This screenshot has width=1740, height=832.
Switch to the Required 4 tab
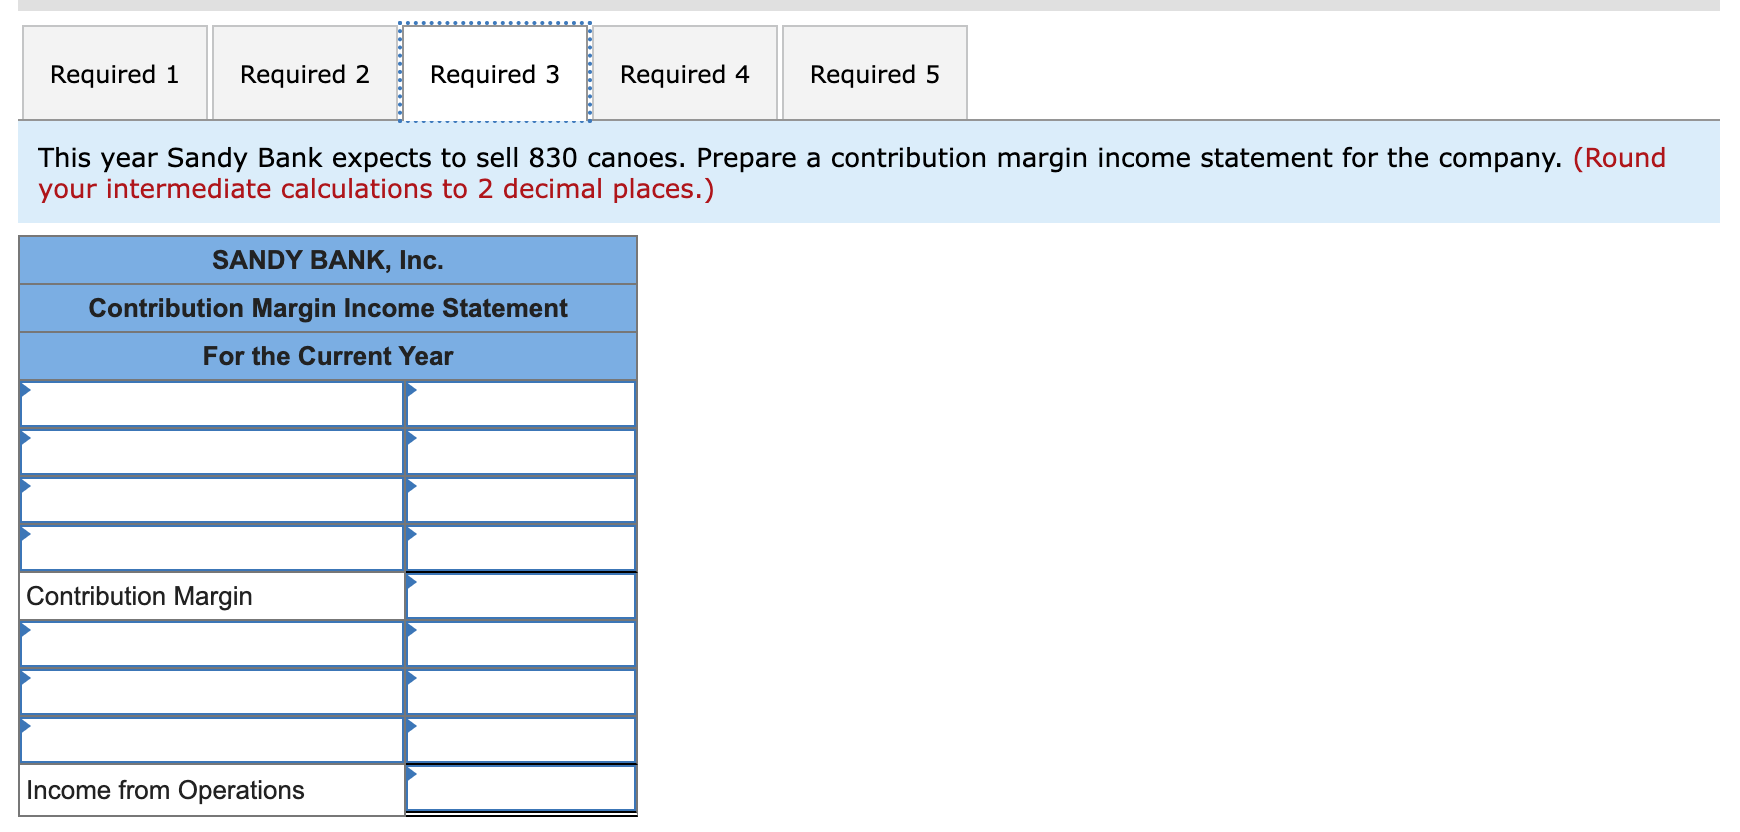685,73
